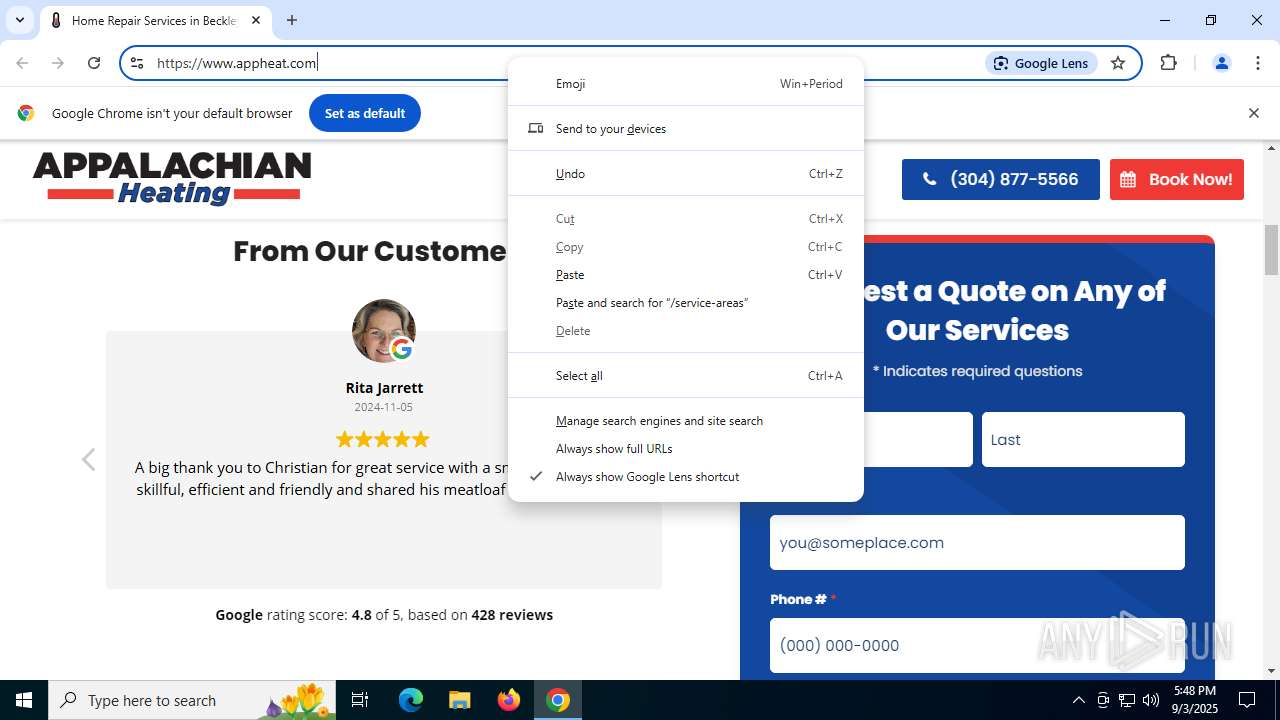The width and height of the screenshot is (1280, 720).
Task: Choose Paste and search for /service-areas
Action: click(x=686, y=303)
